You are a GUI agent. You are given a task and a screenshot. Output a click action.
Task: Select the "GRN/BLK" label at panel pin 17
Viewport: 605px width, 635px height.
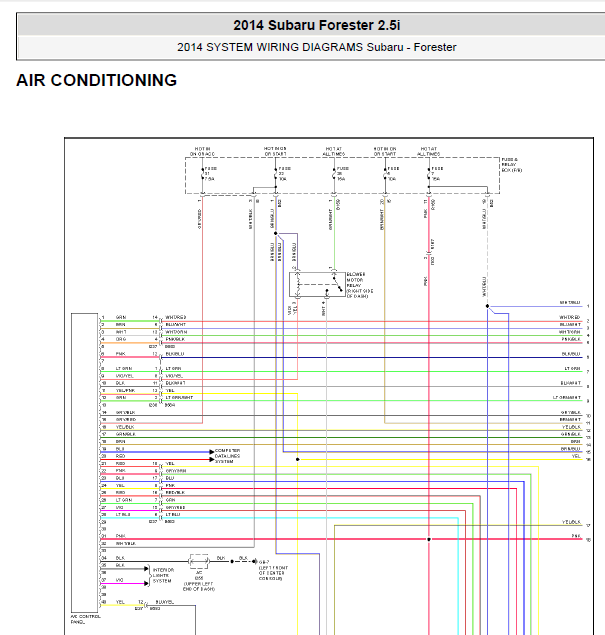point(125,434)
